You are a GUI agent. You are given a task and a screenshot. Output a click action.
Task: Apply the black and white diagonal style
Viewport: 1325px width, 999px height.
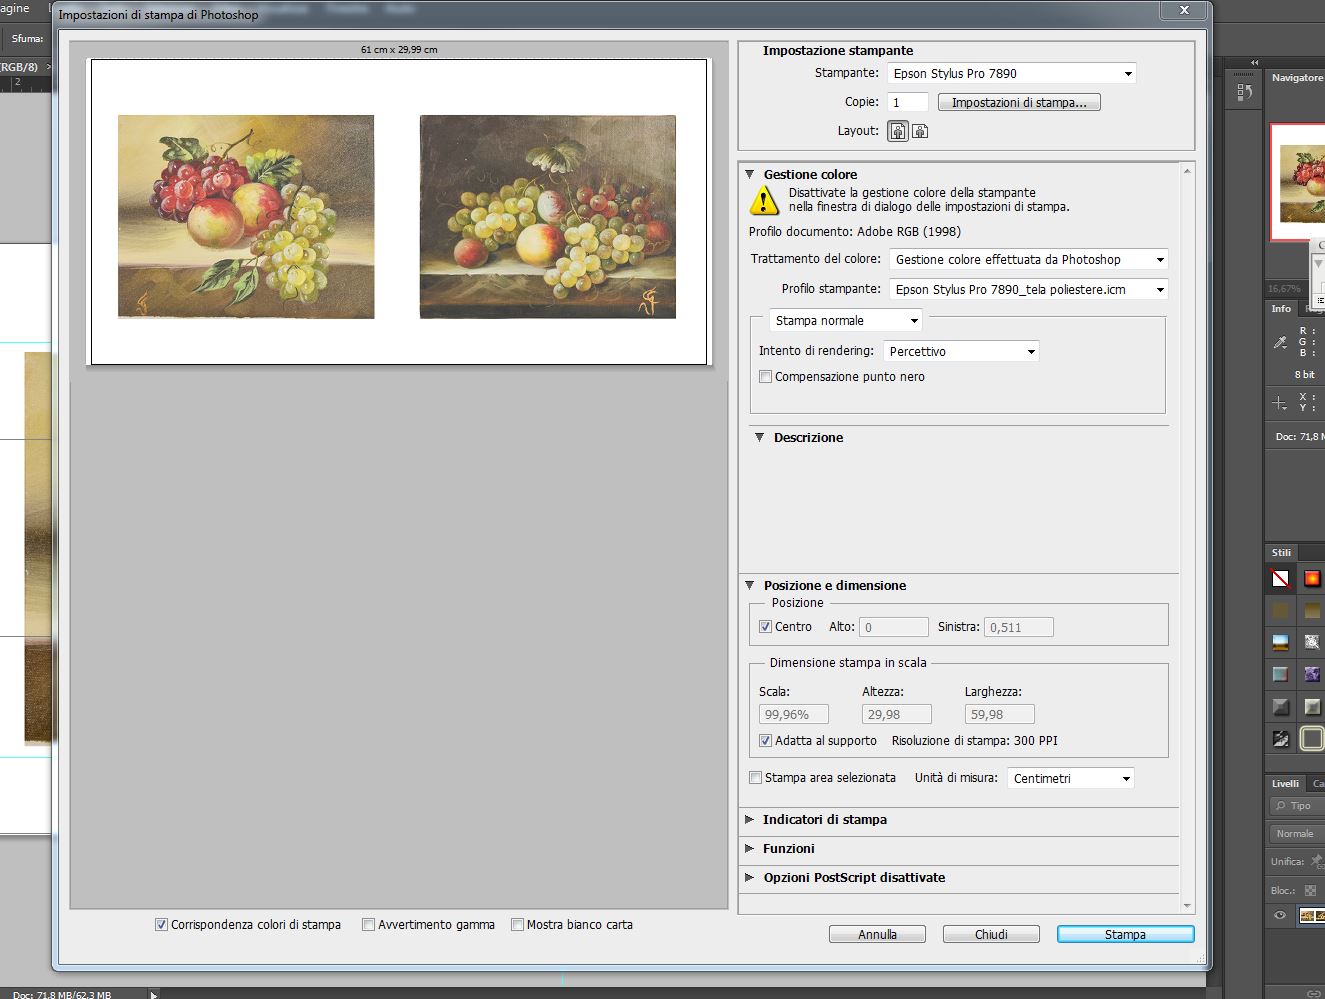[1280, 739]
